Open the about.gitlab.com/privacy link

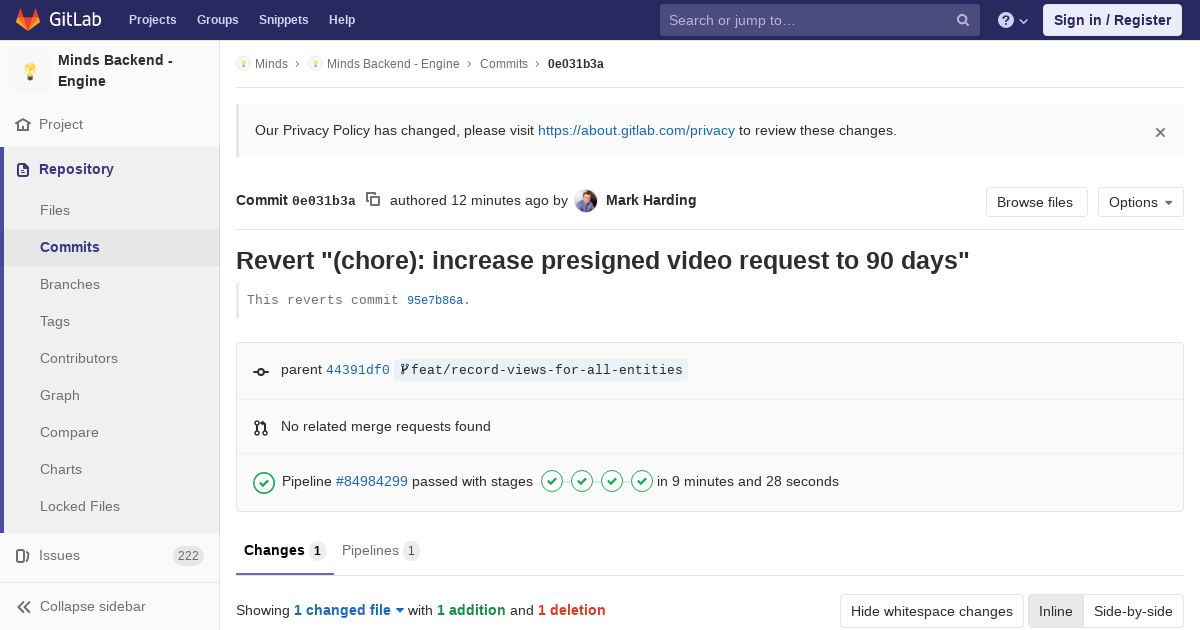(636, 131)
